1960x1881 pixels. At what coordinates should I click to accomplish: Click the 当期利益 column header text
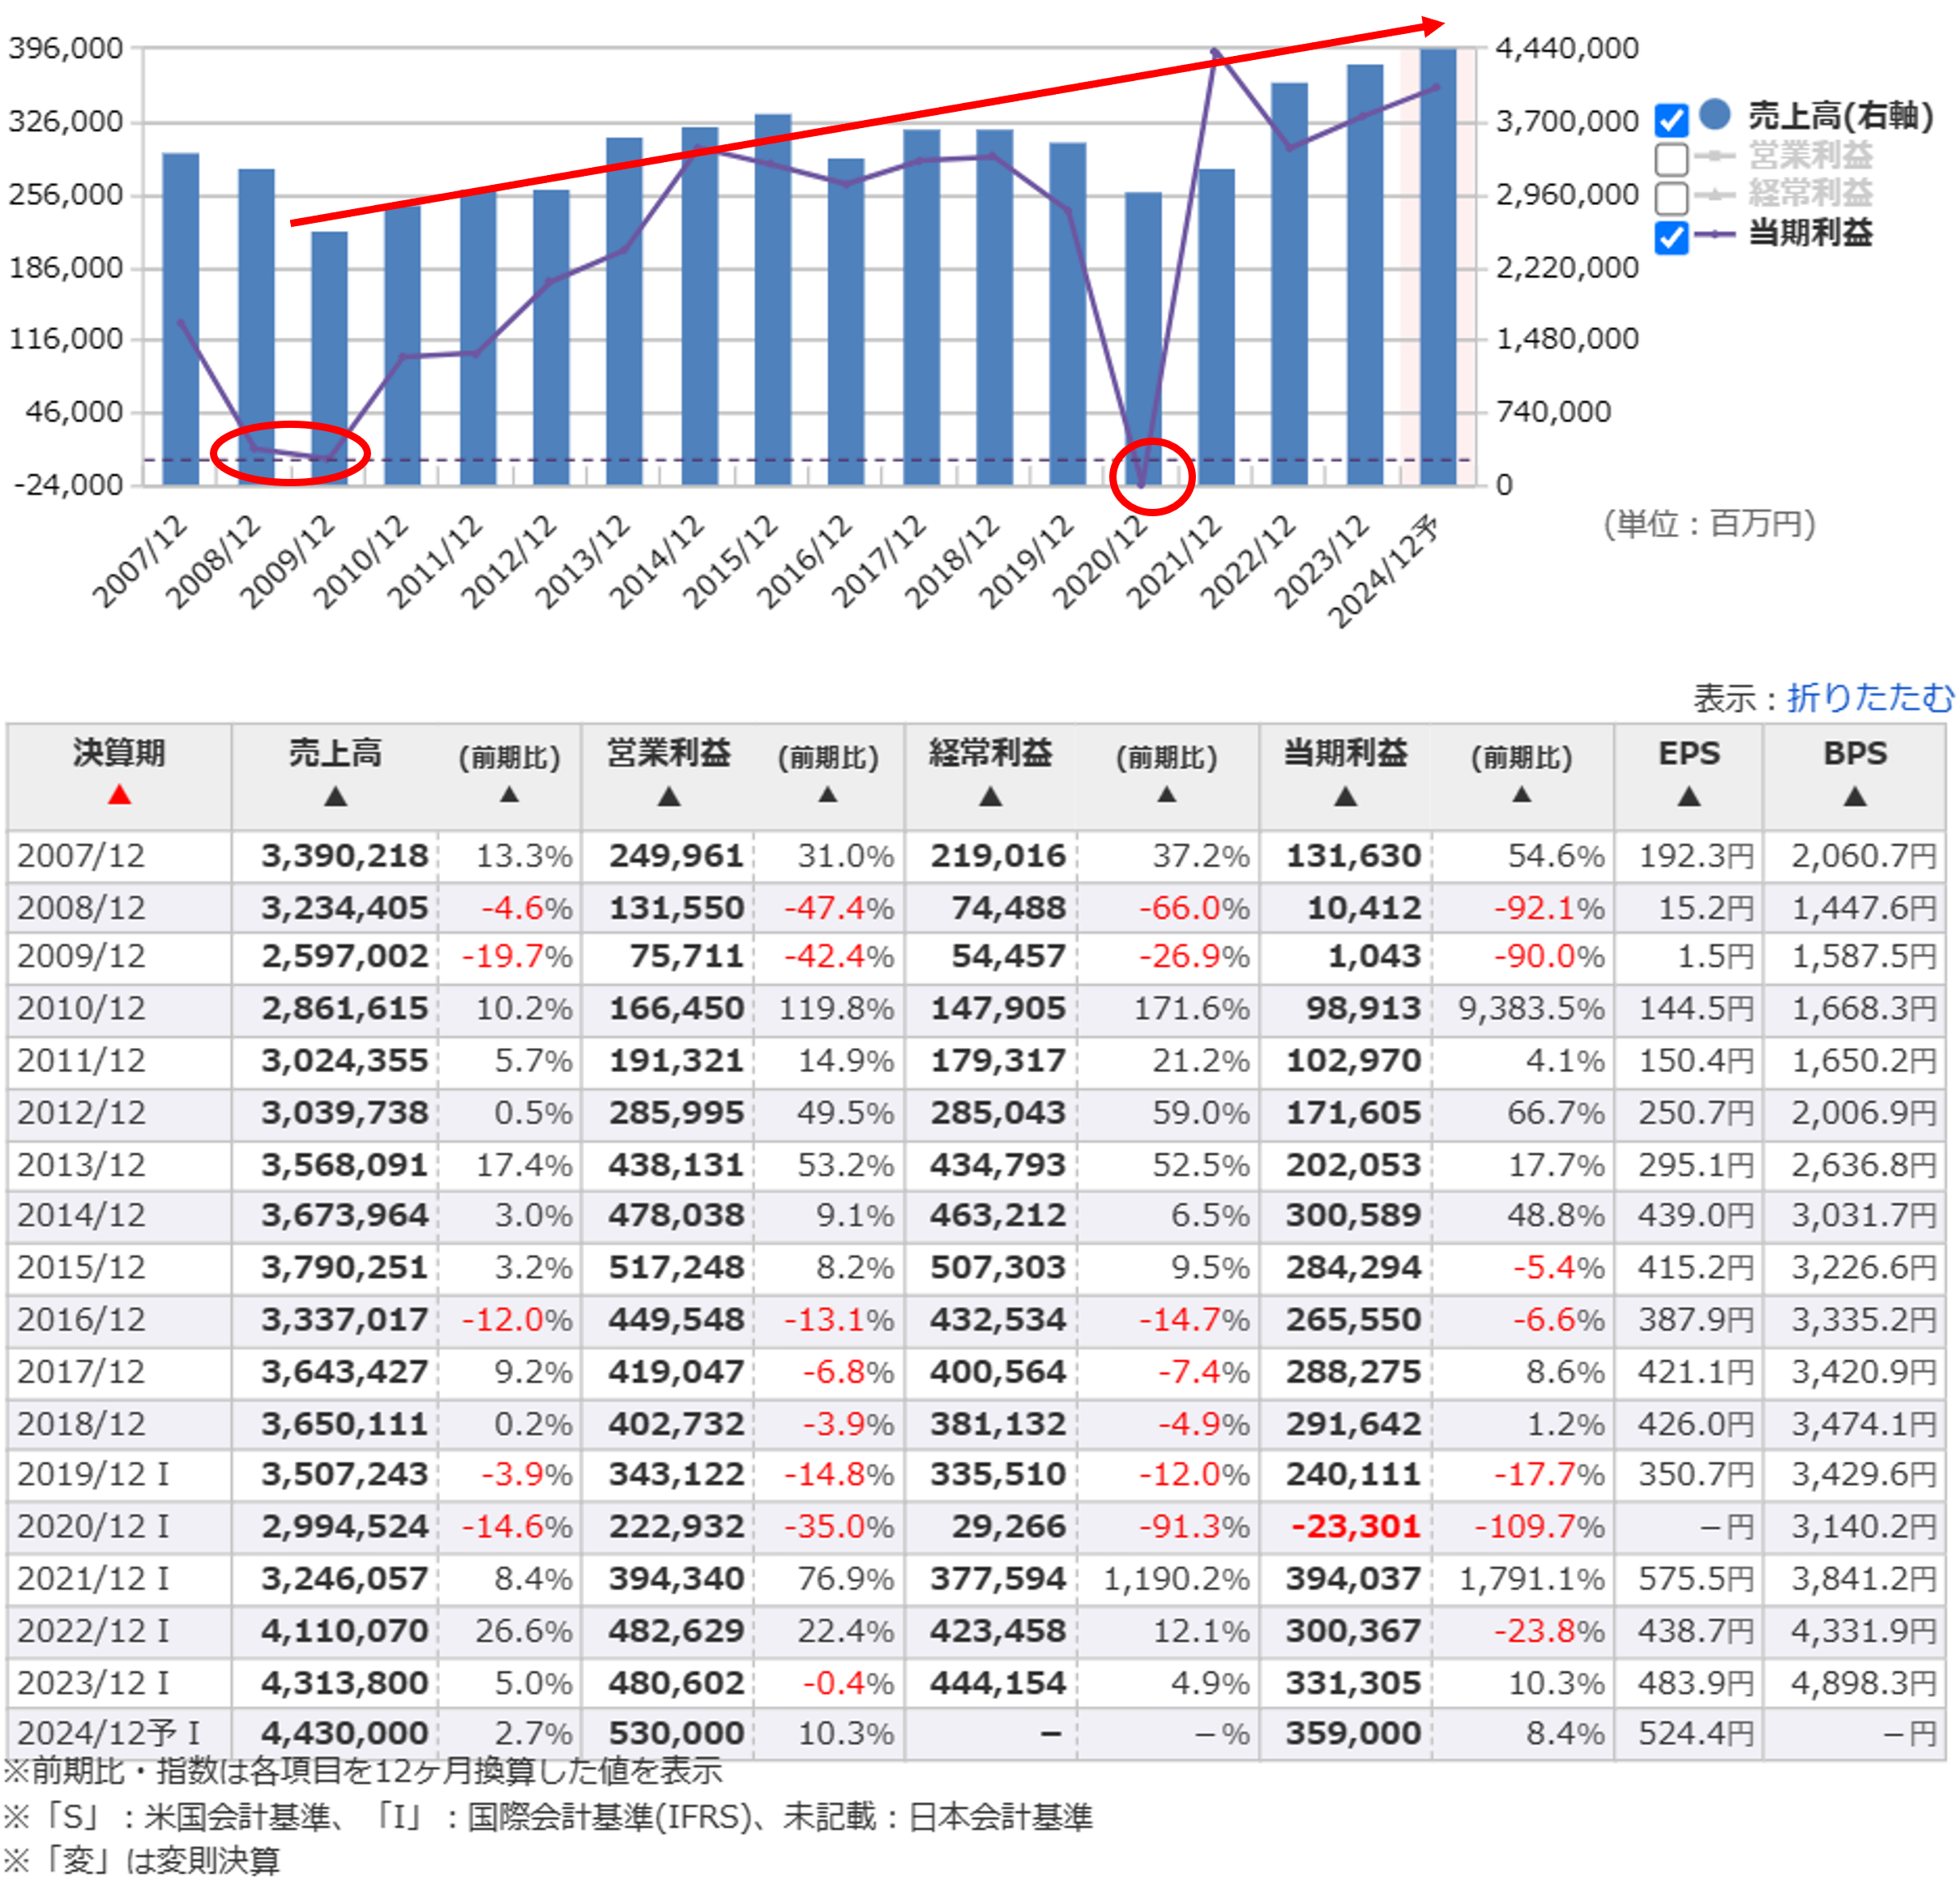(1345, 753)
